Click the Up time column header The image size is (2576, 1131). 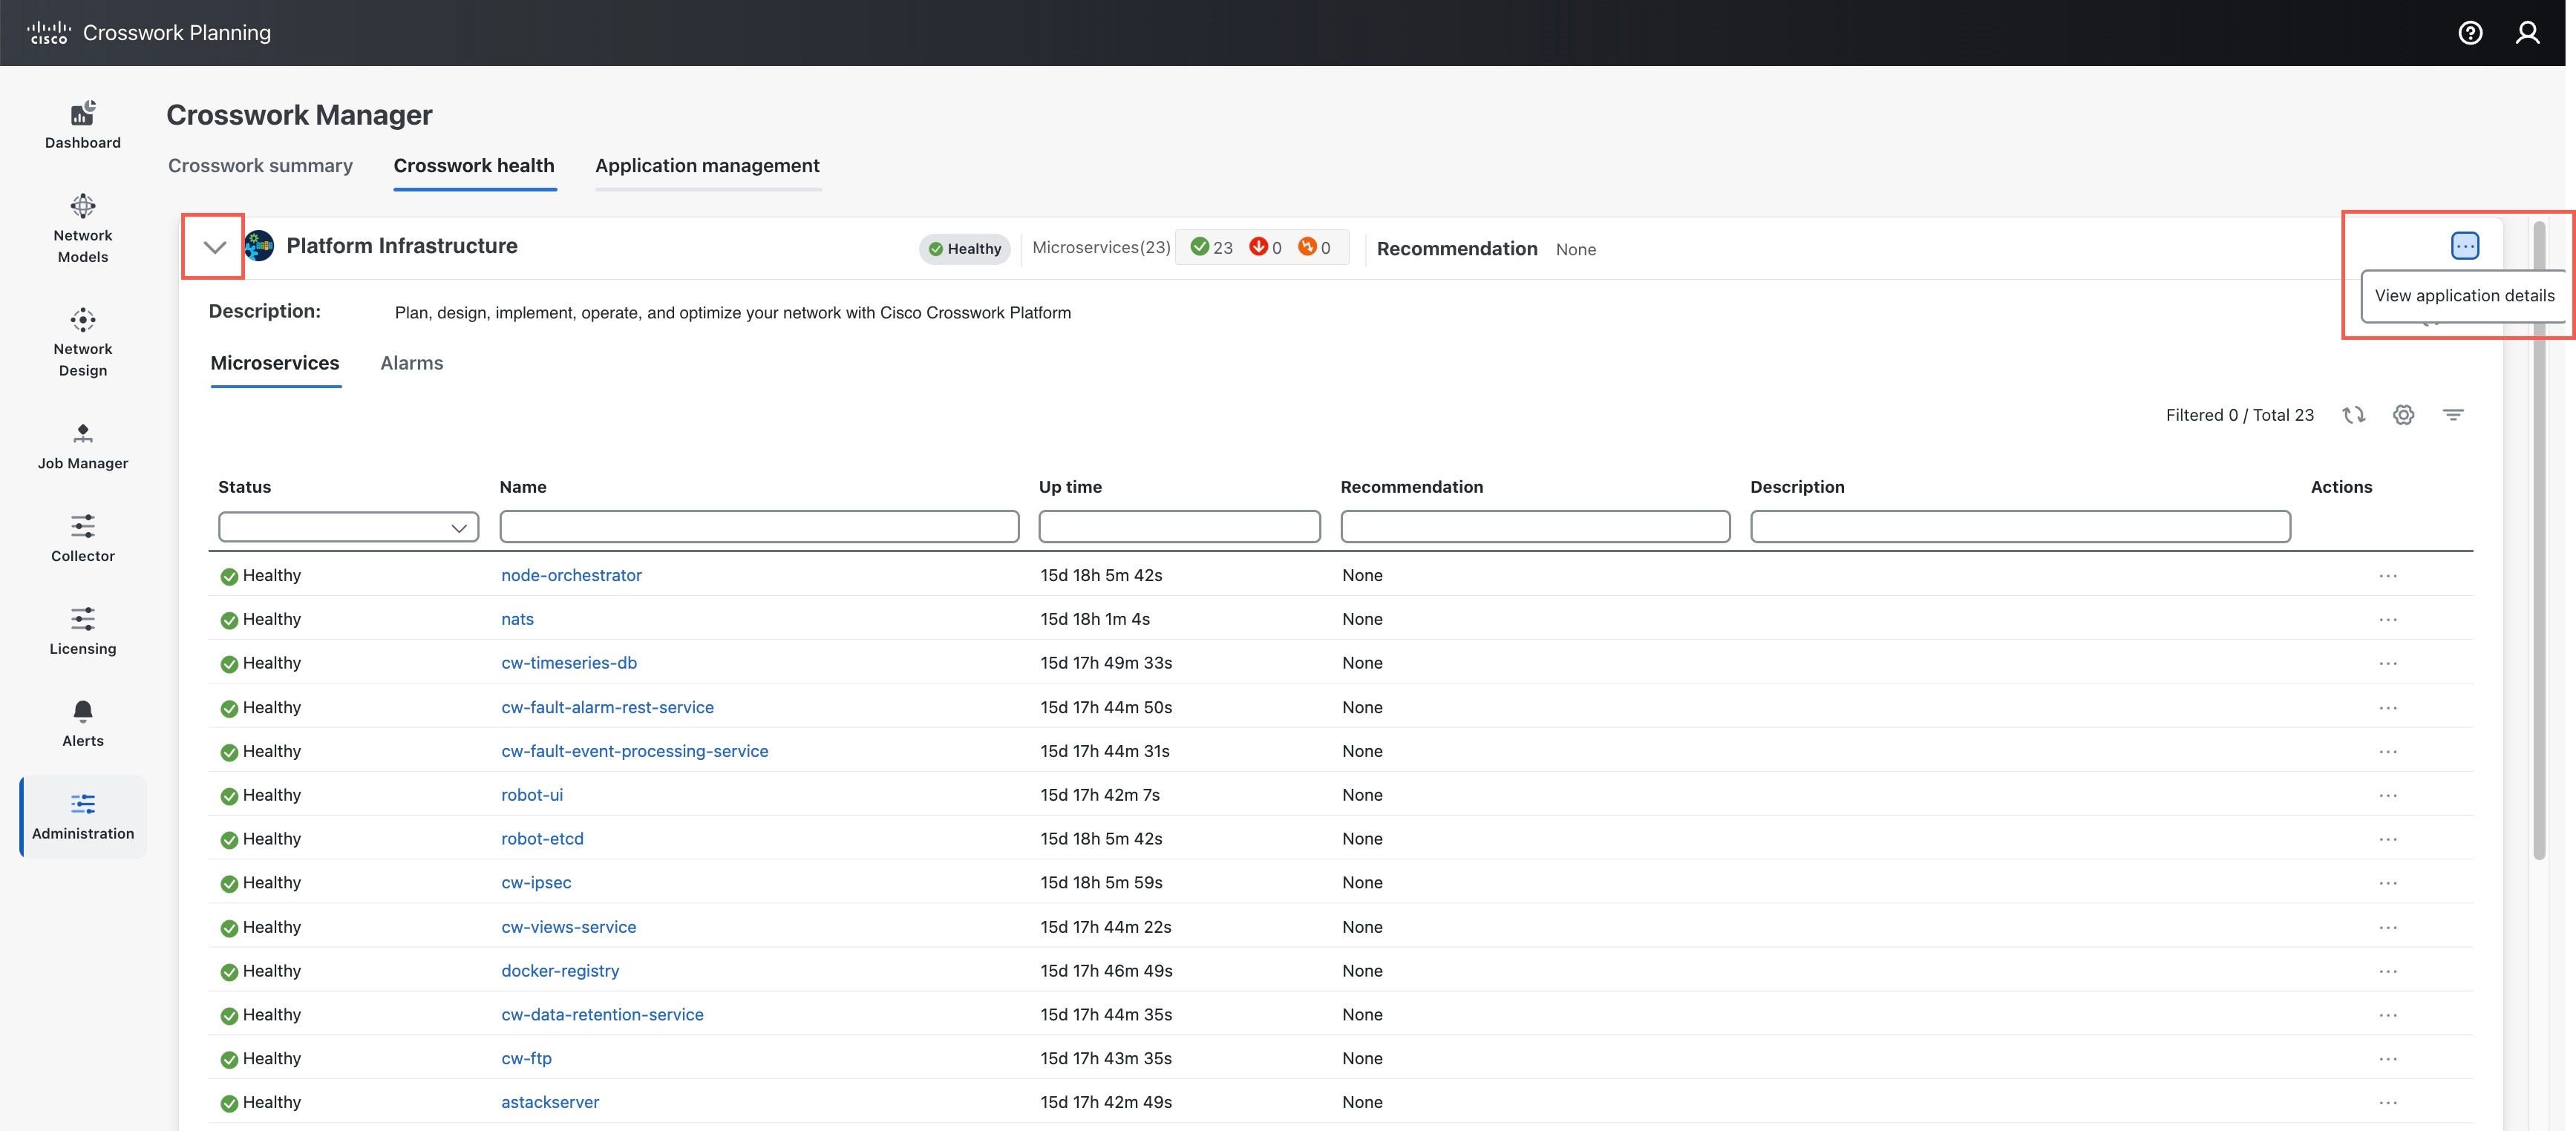click(1070, 488)
